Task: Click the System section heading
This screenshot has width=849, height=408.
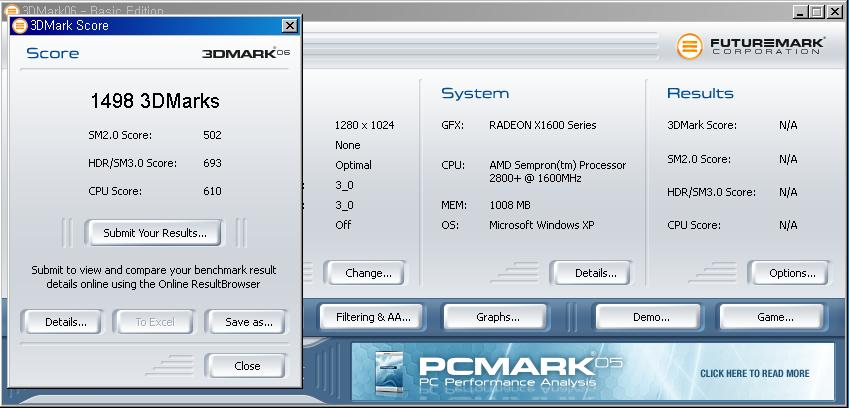Action: click(x=475, y=93)
